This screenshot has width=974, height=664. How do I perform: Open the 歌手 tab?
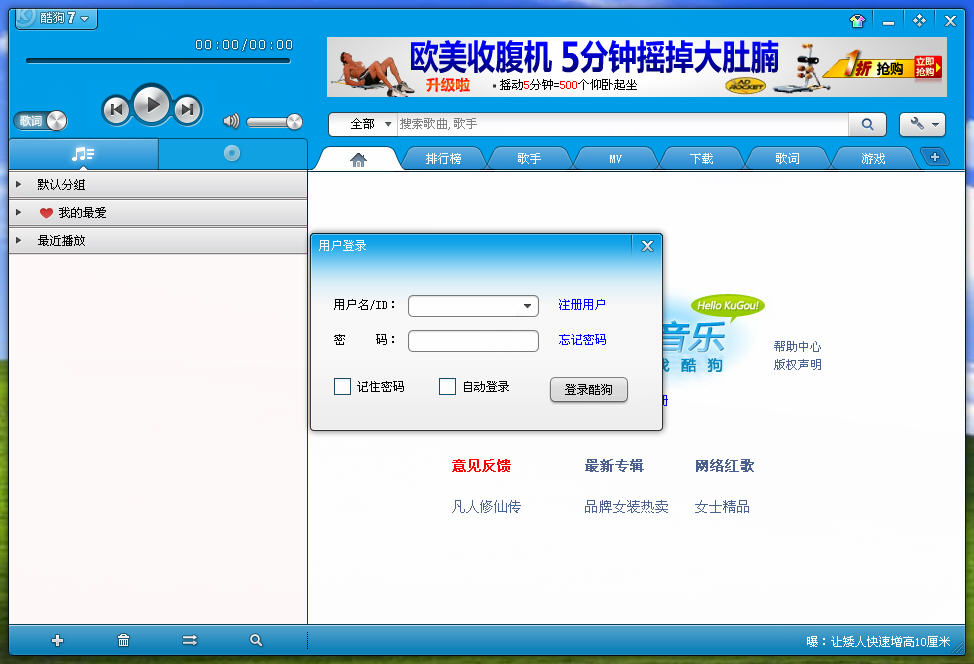click(x=529, y=159)
